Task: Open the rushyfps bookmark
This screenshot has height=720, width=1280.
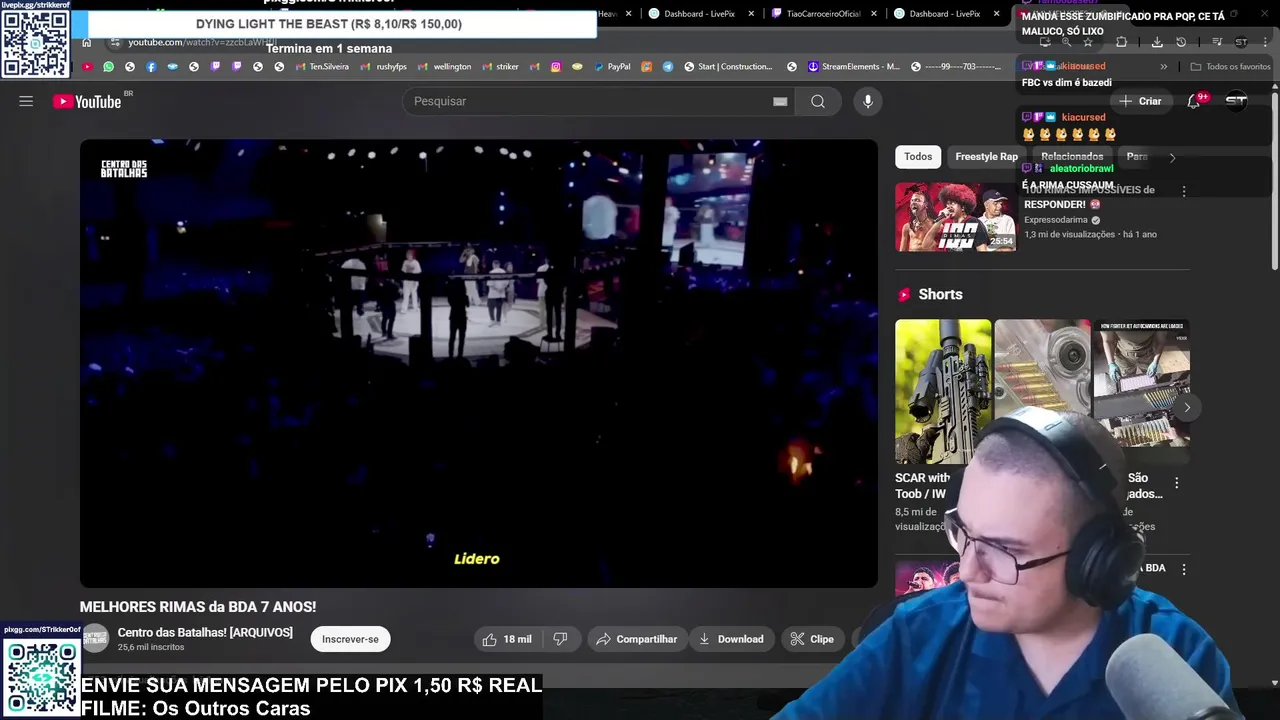Action: tap(383, 67)
